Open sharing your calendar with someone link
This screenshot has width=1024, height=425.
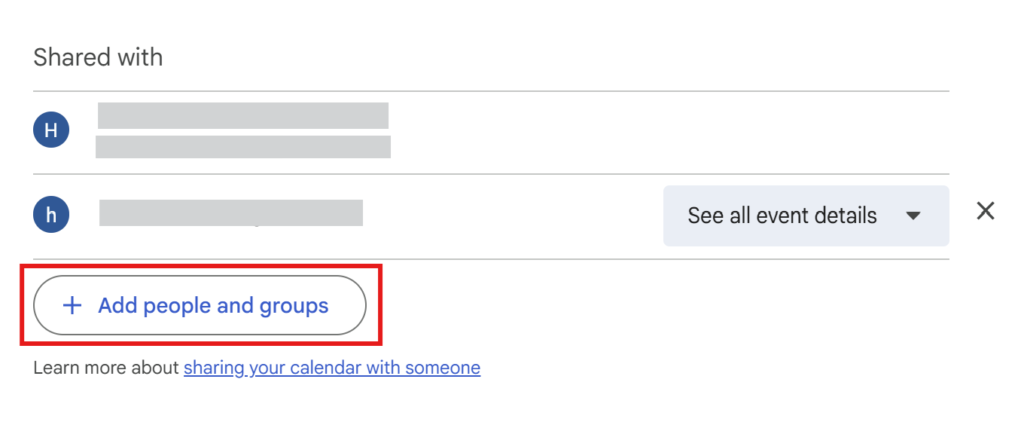click(x=332, y=368)
